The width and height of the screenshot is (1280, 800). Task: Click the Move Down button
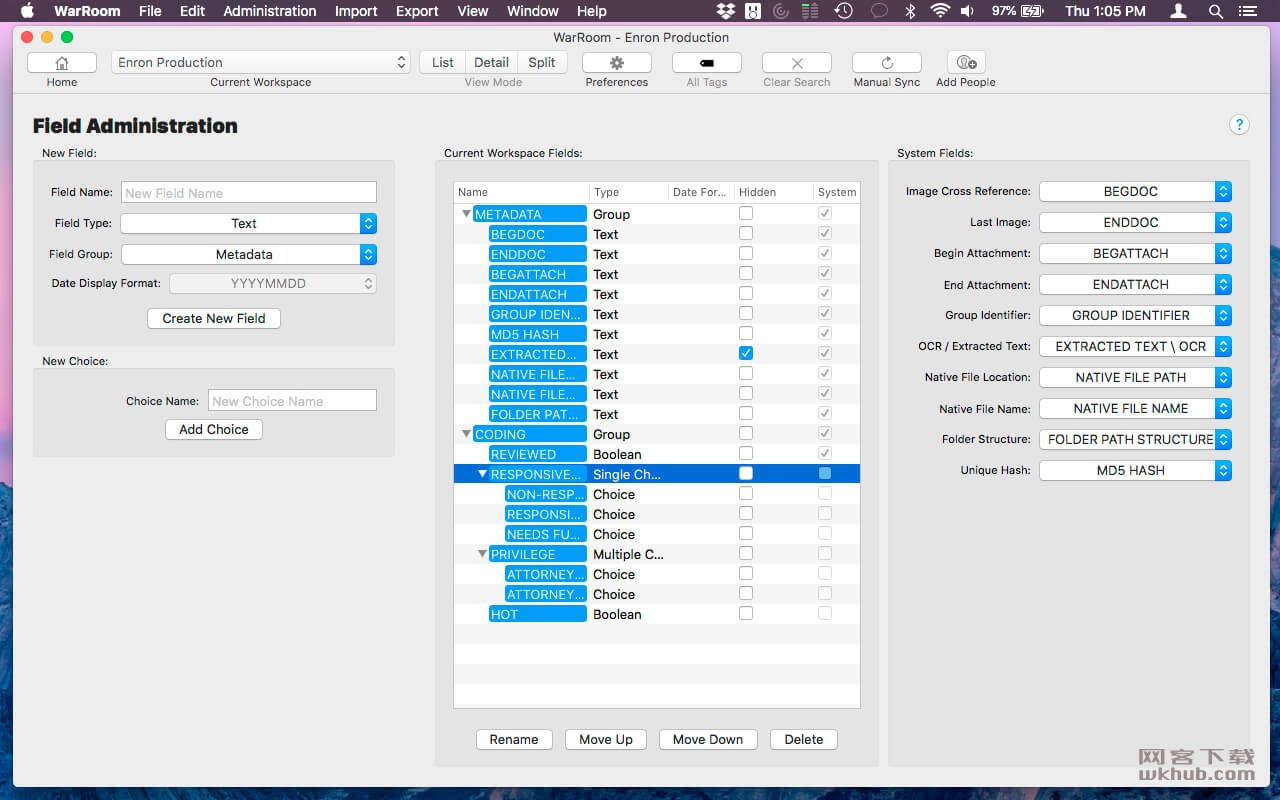708,739
